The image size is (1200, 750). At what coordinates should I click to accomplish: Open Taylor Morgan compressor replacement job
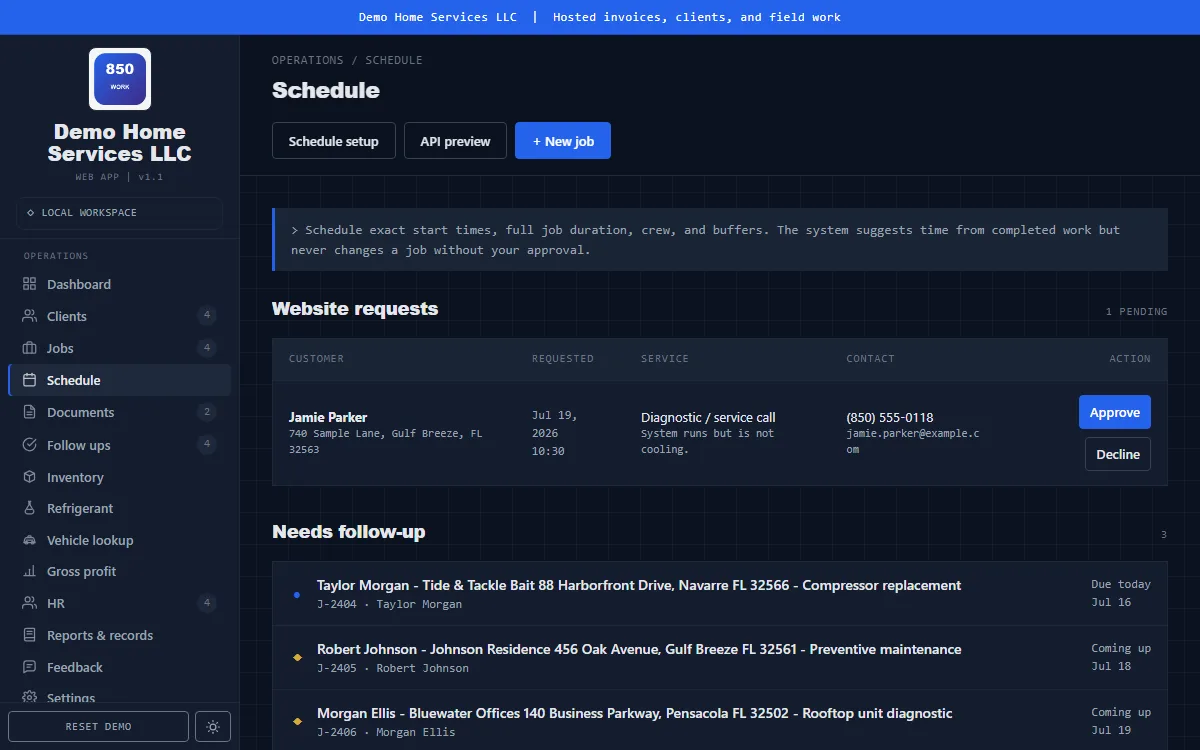719,594
